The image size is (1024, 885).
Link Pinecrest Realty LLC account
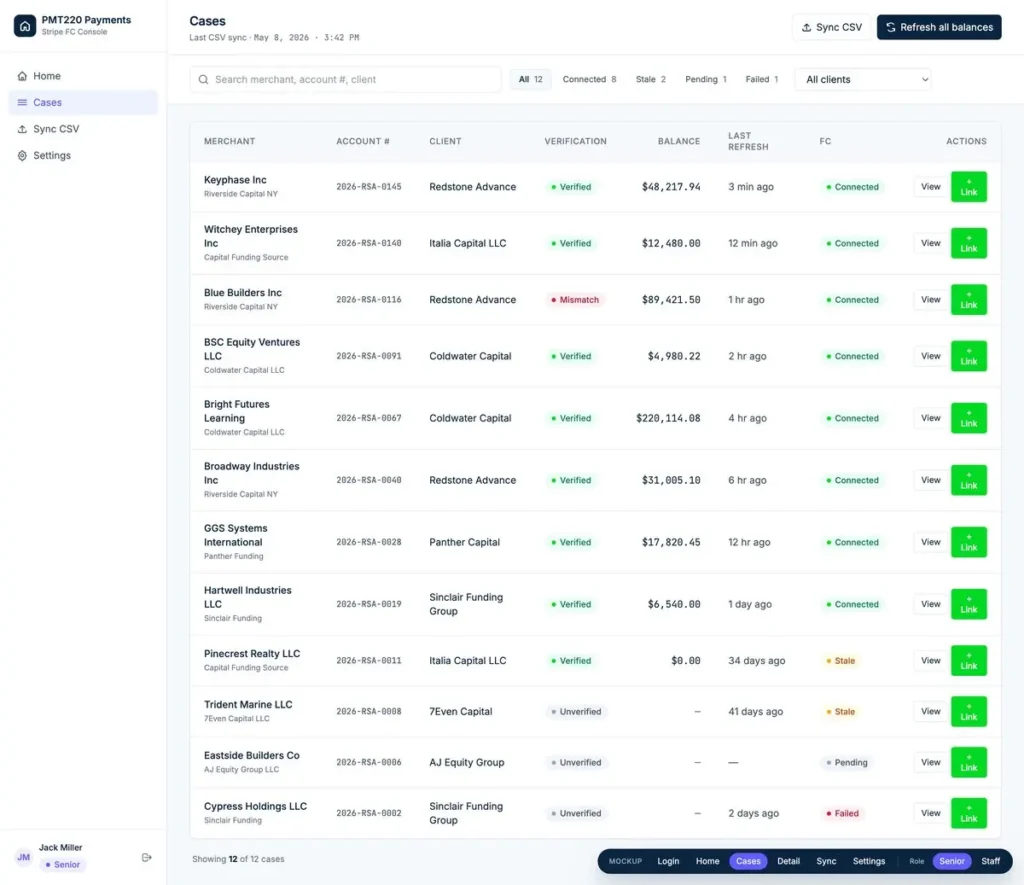point(968,660)
